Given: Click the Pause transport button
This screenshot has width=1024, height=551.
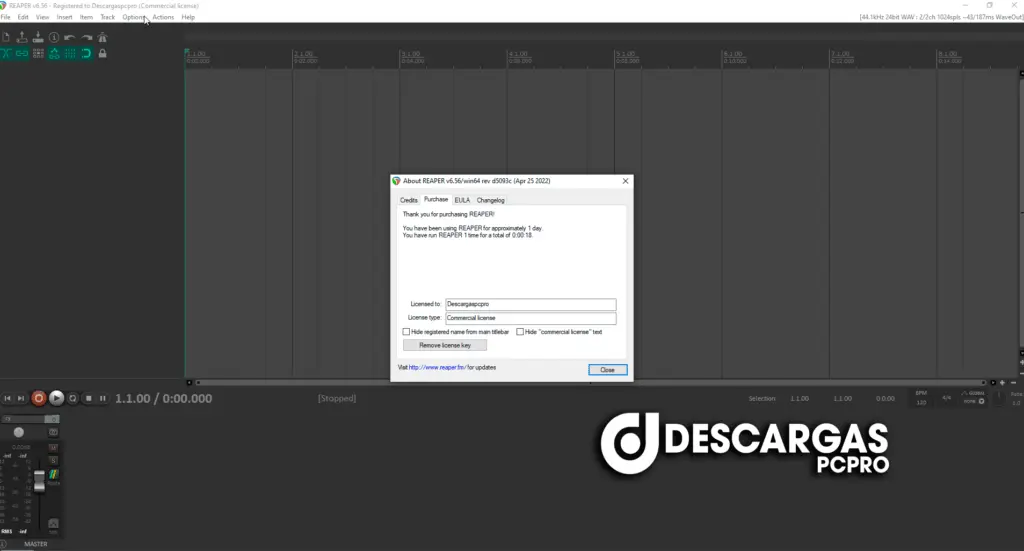Looking at the screenshot, I should click(103, 398).
